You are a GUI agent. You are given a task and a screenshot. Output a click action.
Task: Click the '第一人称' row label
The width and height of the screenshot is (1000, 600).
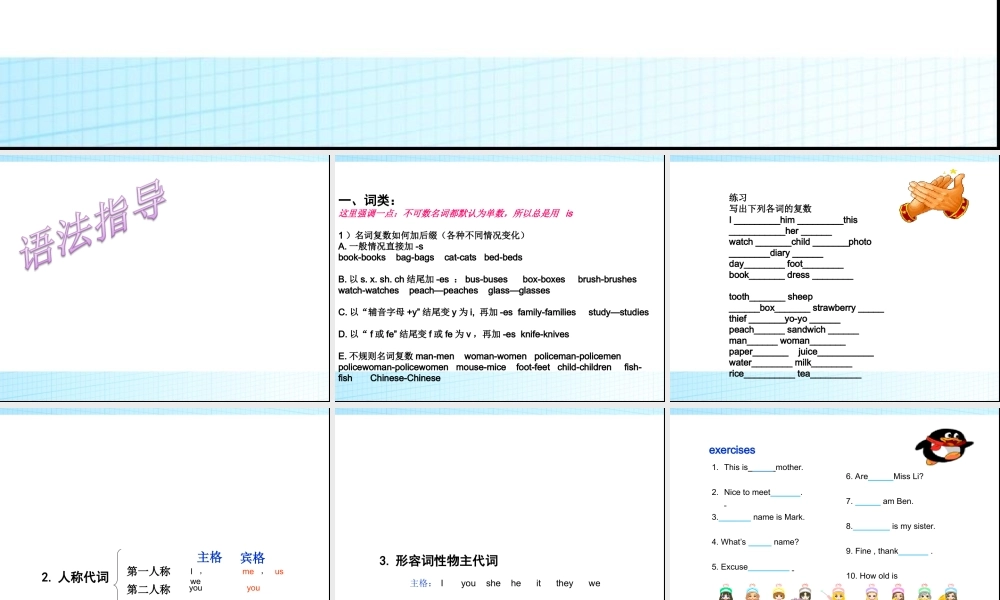coord(149,571)
